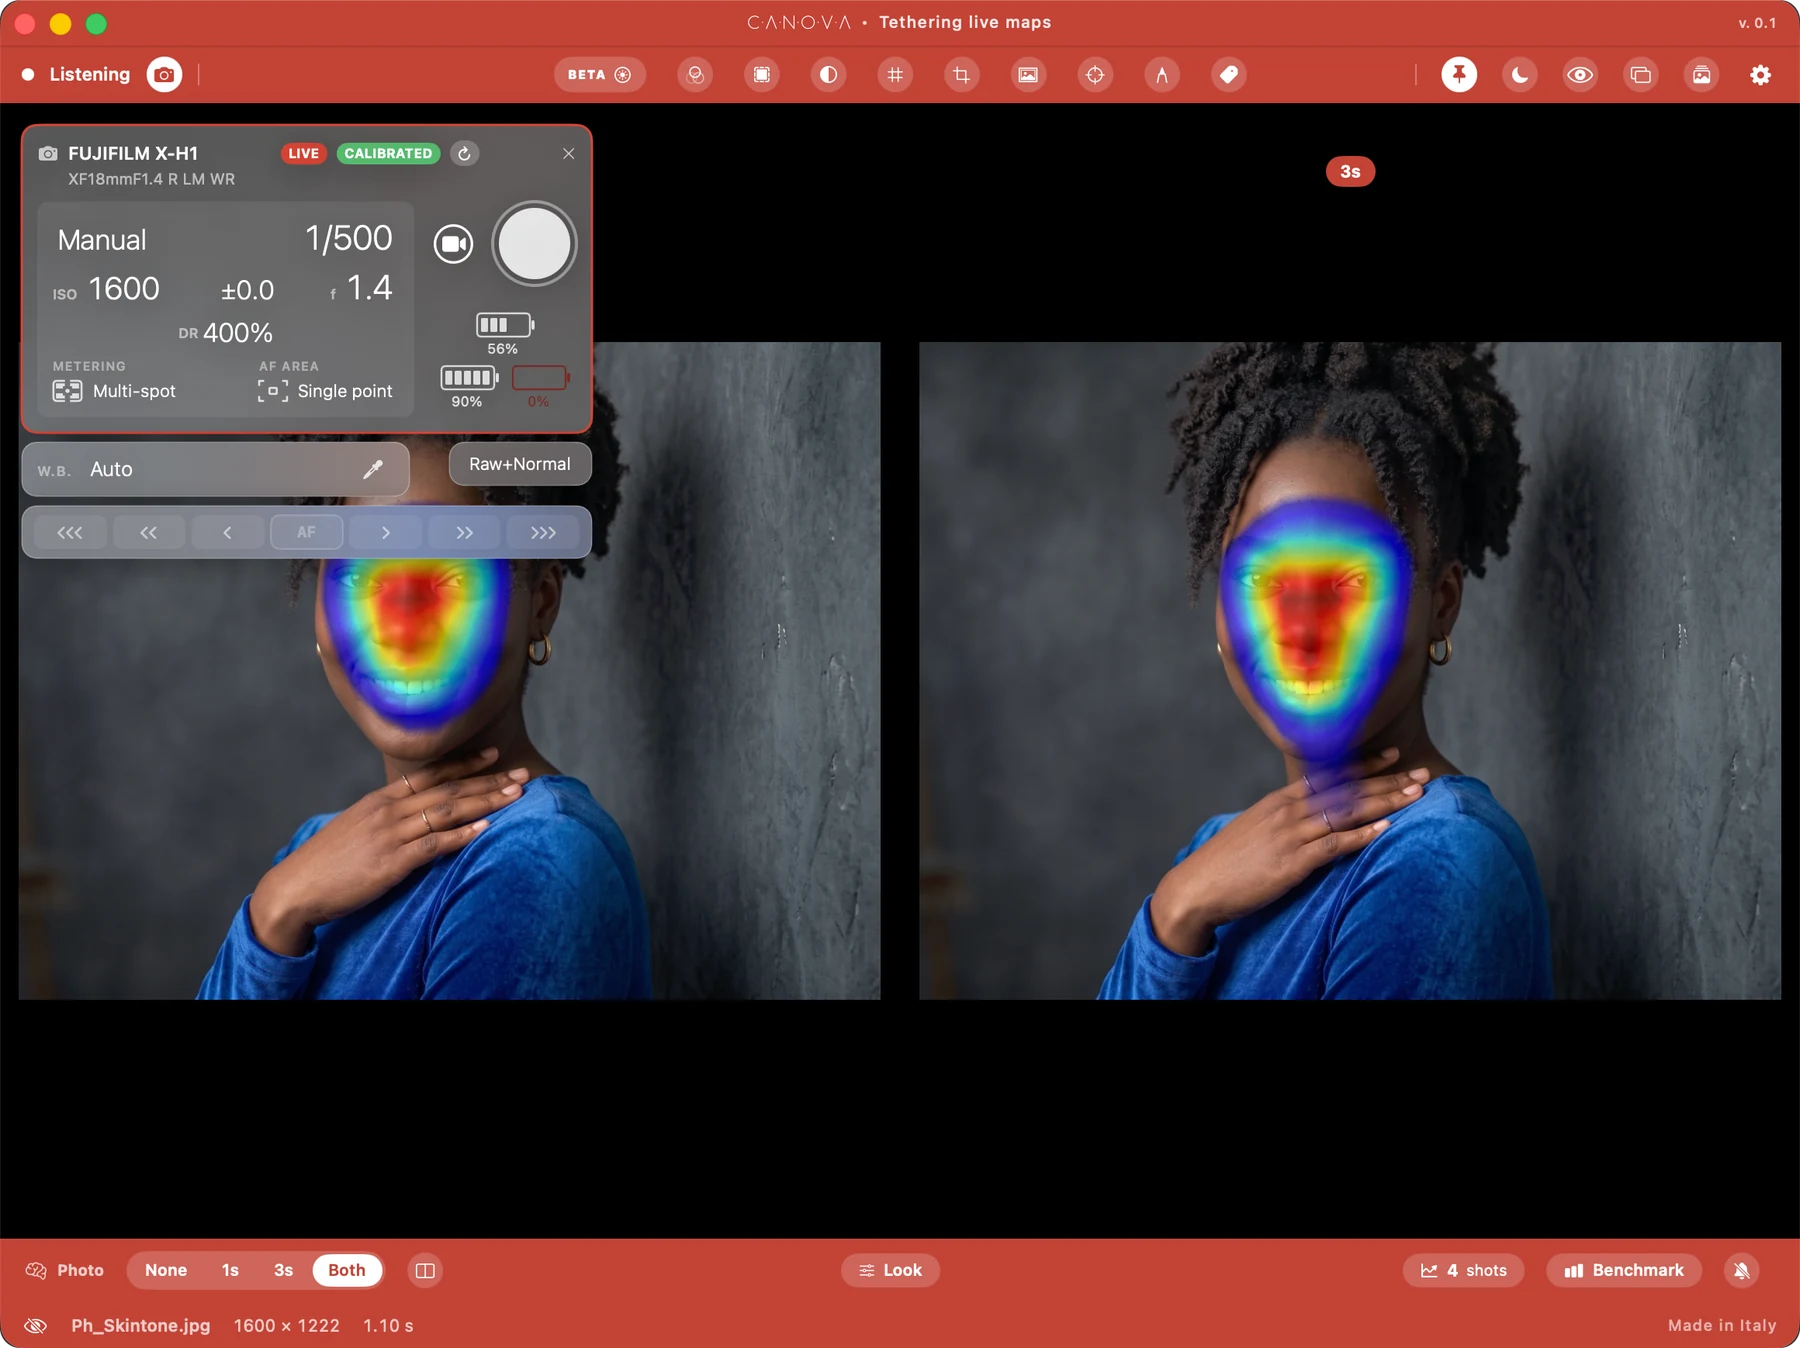
Task: Select the 1s heatmap option
Action: point(230,1270)
